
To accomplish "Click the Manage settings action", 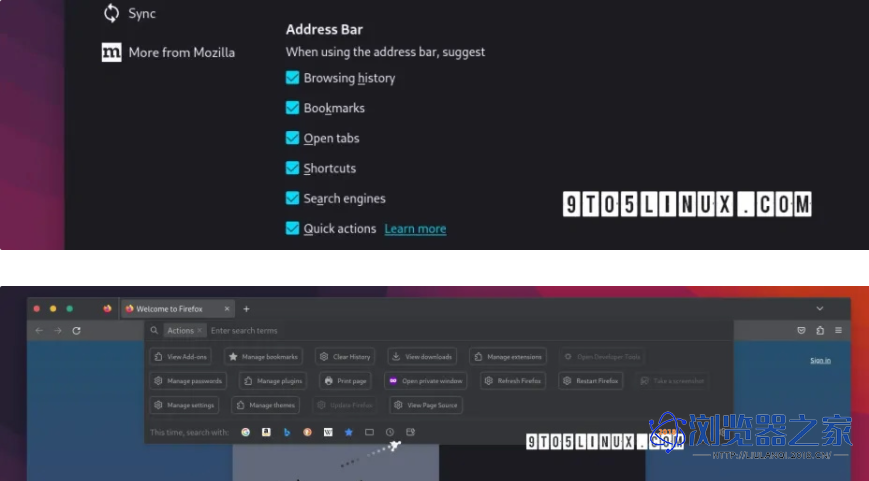I will [x=184, y=405].
